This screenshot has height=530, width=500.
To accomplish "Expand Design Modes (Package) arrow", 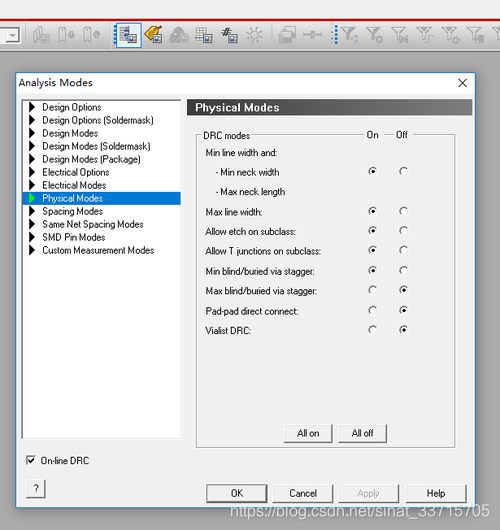I will (x=32, y=159).
